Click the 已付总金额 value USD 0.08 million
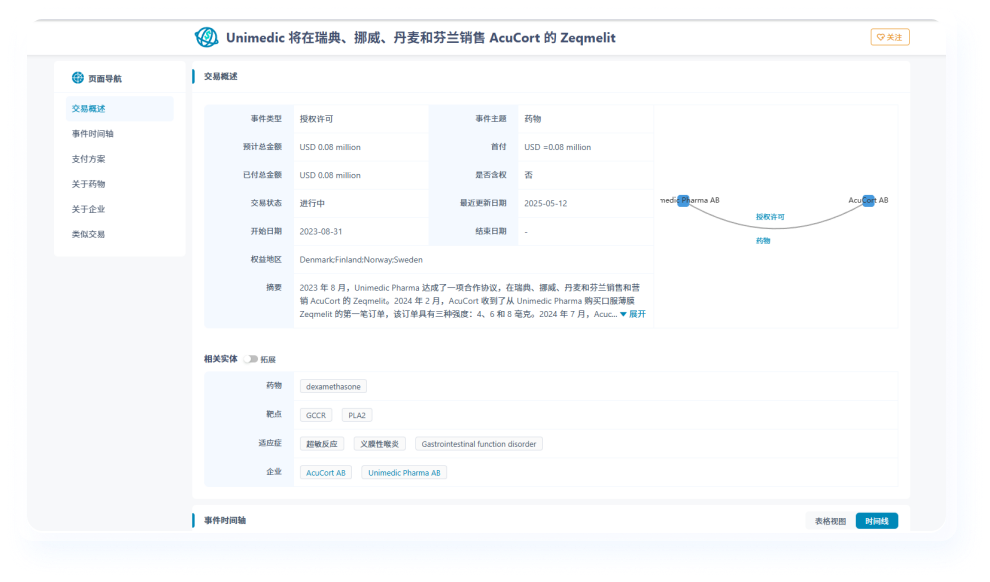 pyautogui.click(x=330, y=175)
